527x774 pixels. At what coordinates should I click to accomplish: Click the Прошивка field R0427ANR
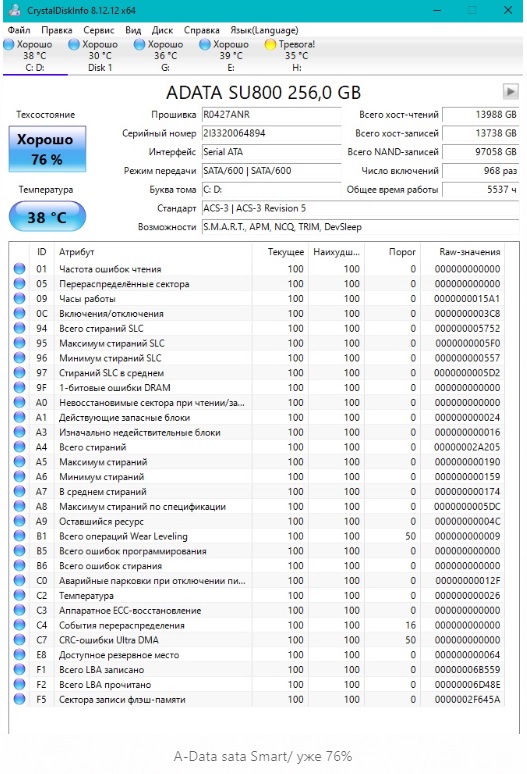(x=271, y=115)
